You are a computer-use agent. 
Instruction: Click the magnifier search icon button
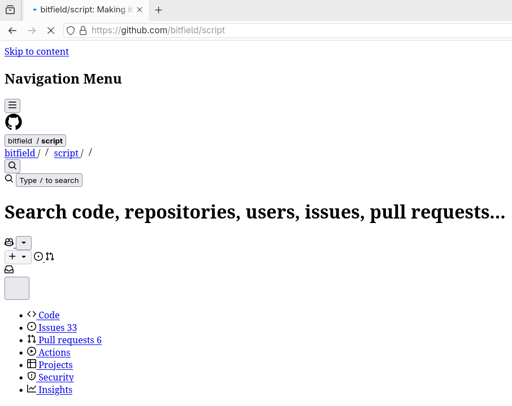(12, 166)
